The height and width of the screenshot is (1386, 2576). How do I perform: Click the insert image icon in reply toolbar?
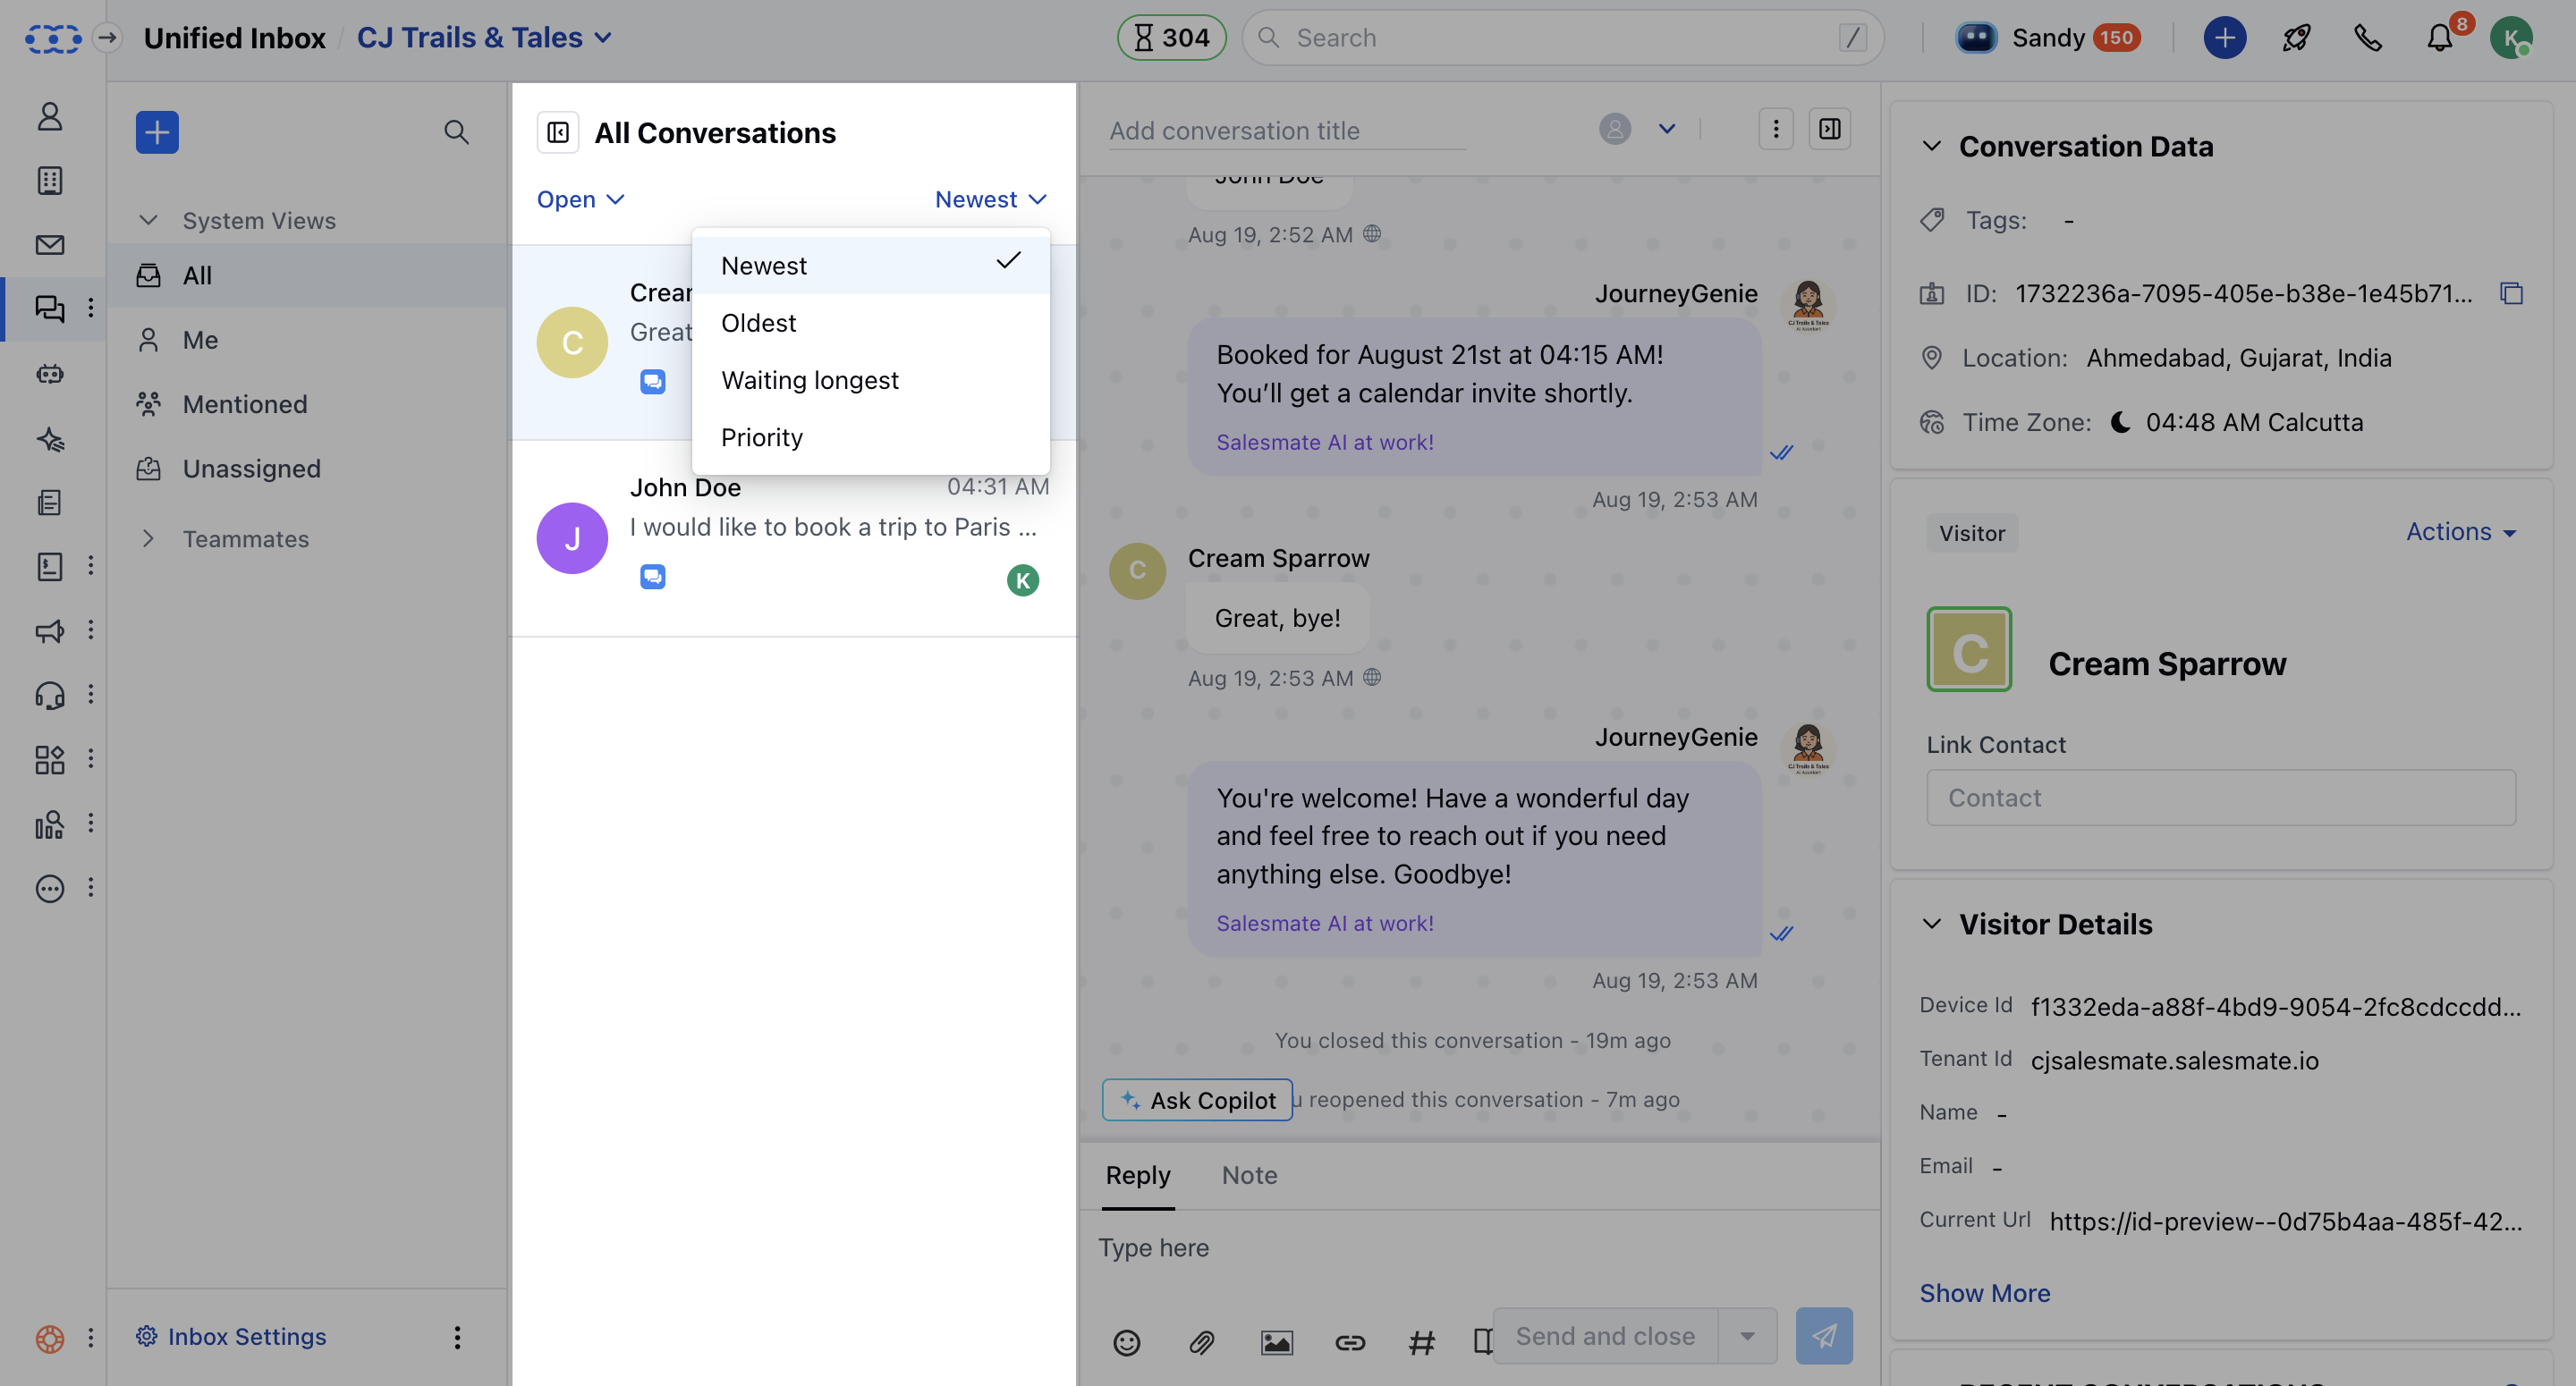pyautogui.click(x=1276, y=1341)
